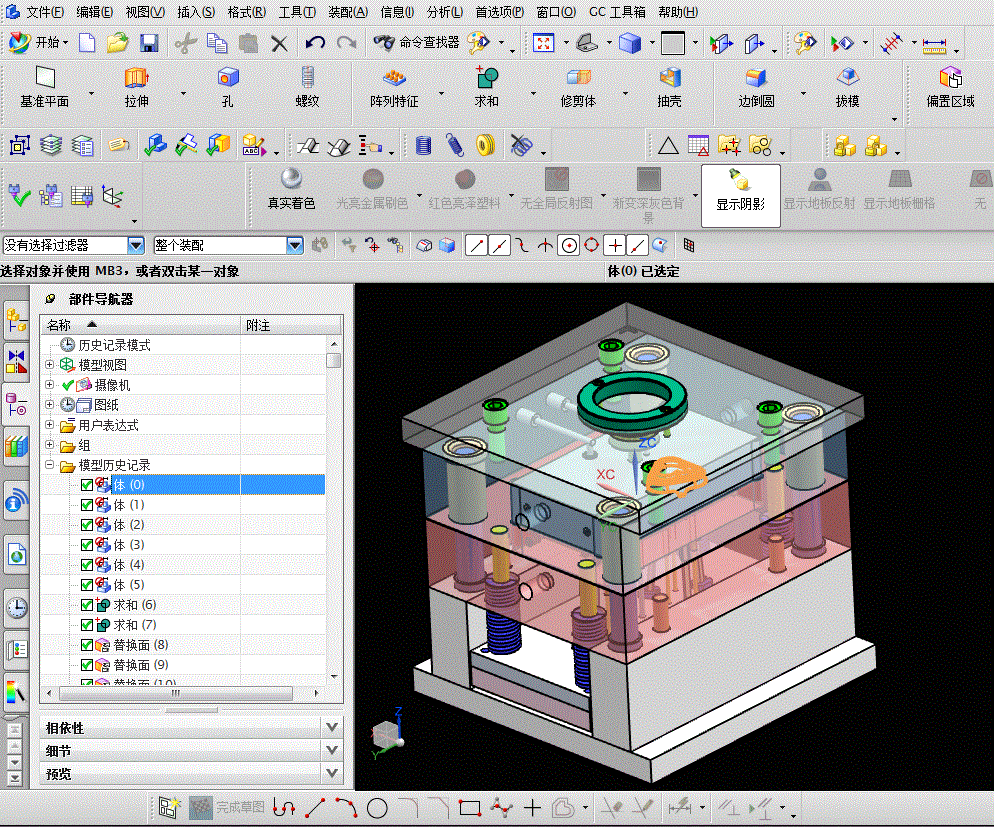Viewport: 994px width, 827px height.
Task: Click the Undo arrow icon
Action: pos(315,43)
